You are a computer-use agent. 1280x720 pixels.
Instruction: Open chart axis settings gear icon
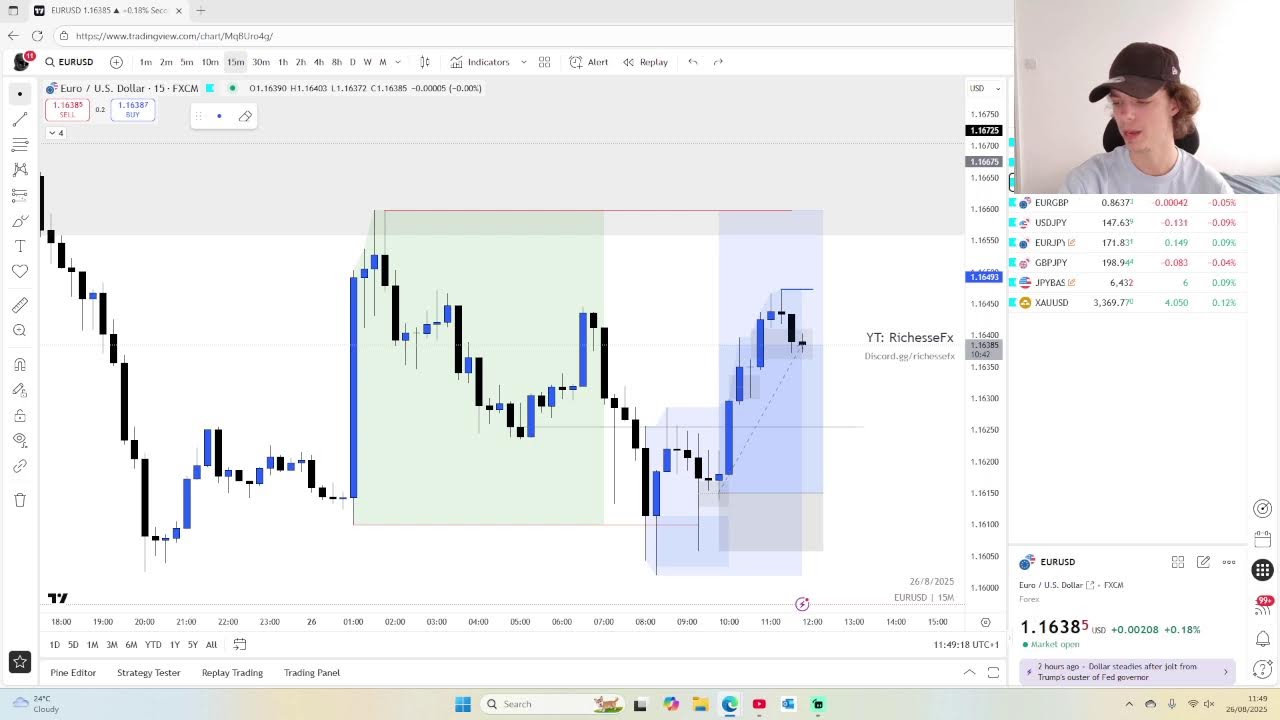click(x=985, y=622)
